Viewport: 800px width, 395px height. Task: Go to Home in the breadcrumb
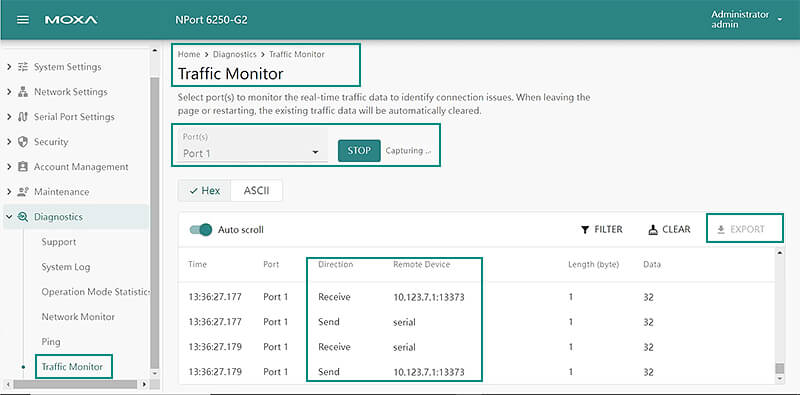(189, 54)
